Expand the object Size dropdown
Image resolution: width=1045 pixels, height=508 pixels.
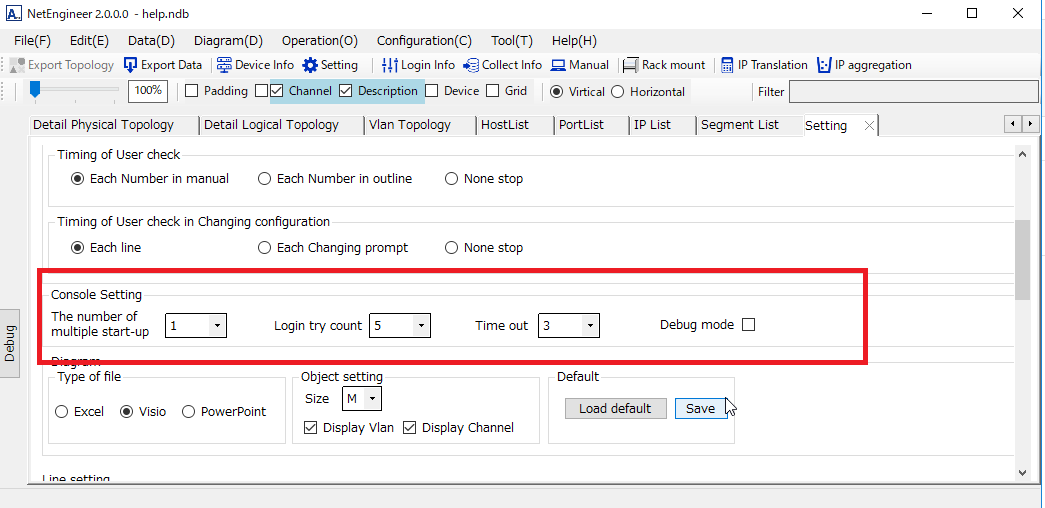tap(372, 399)
